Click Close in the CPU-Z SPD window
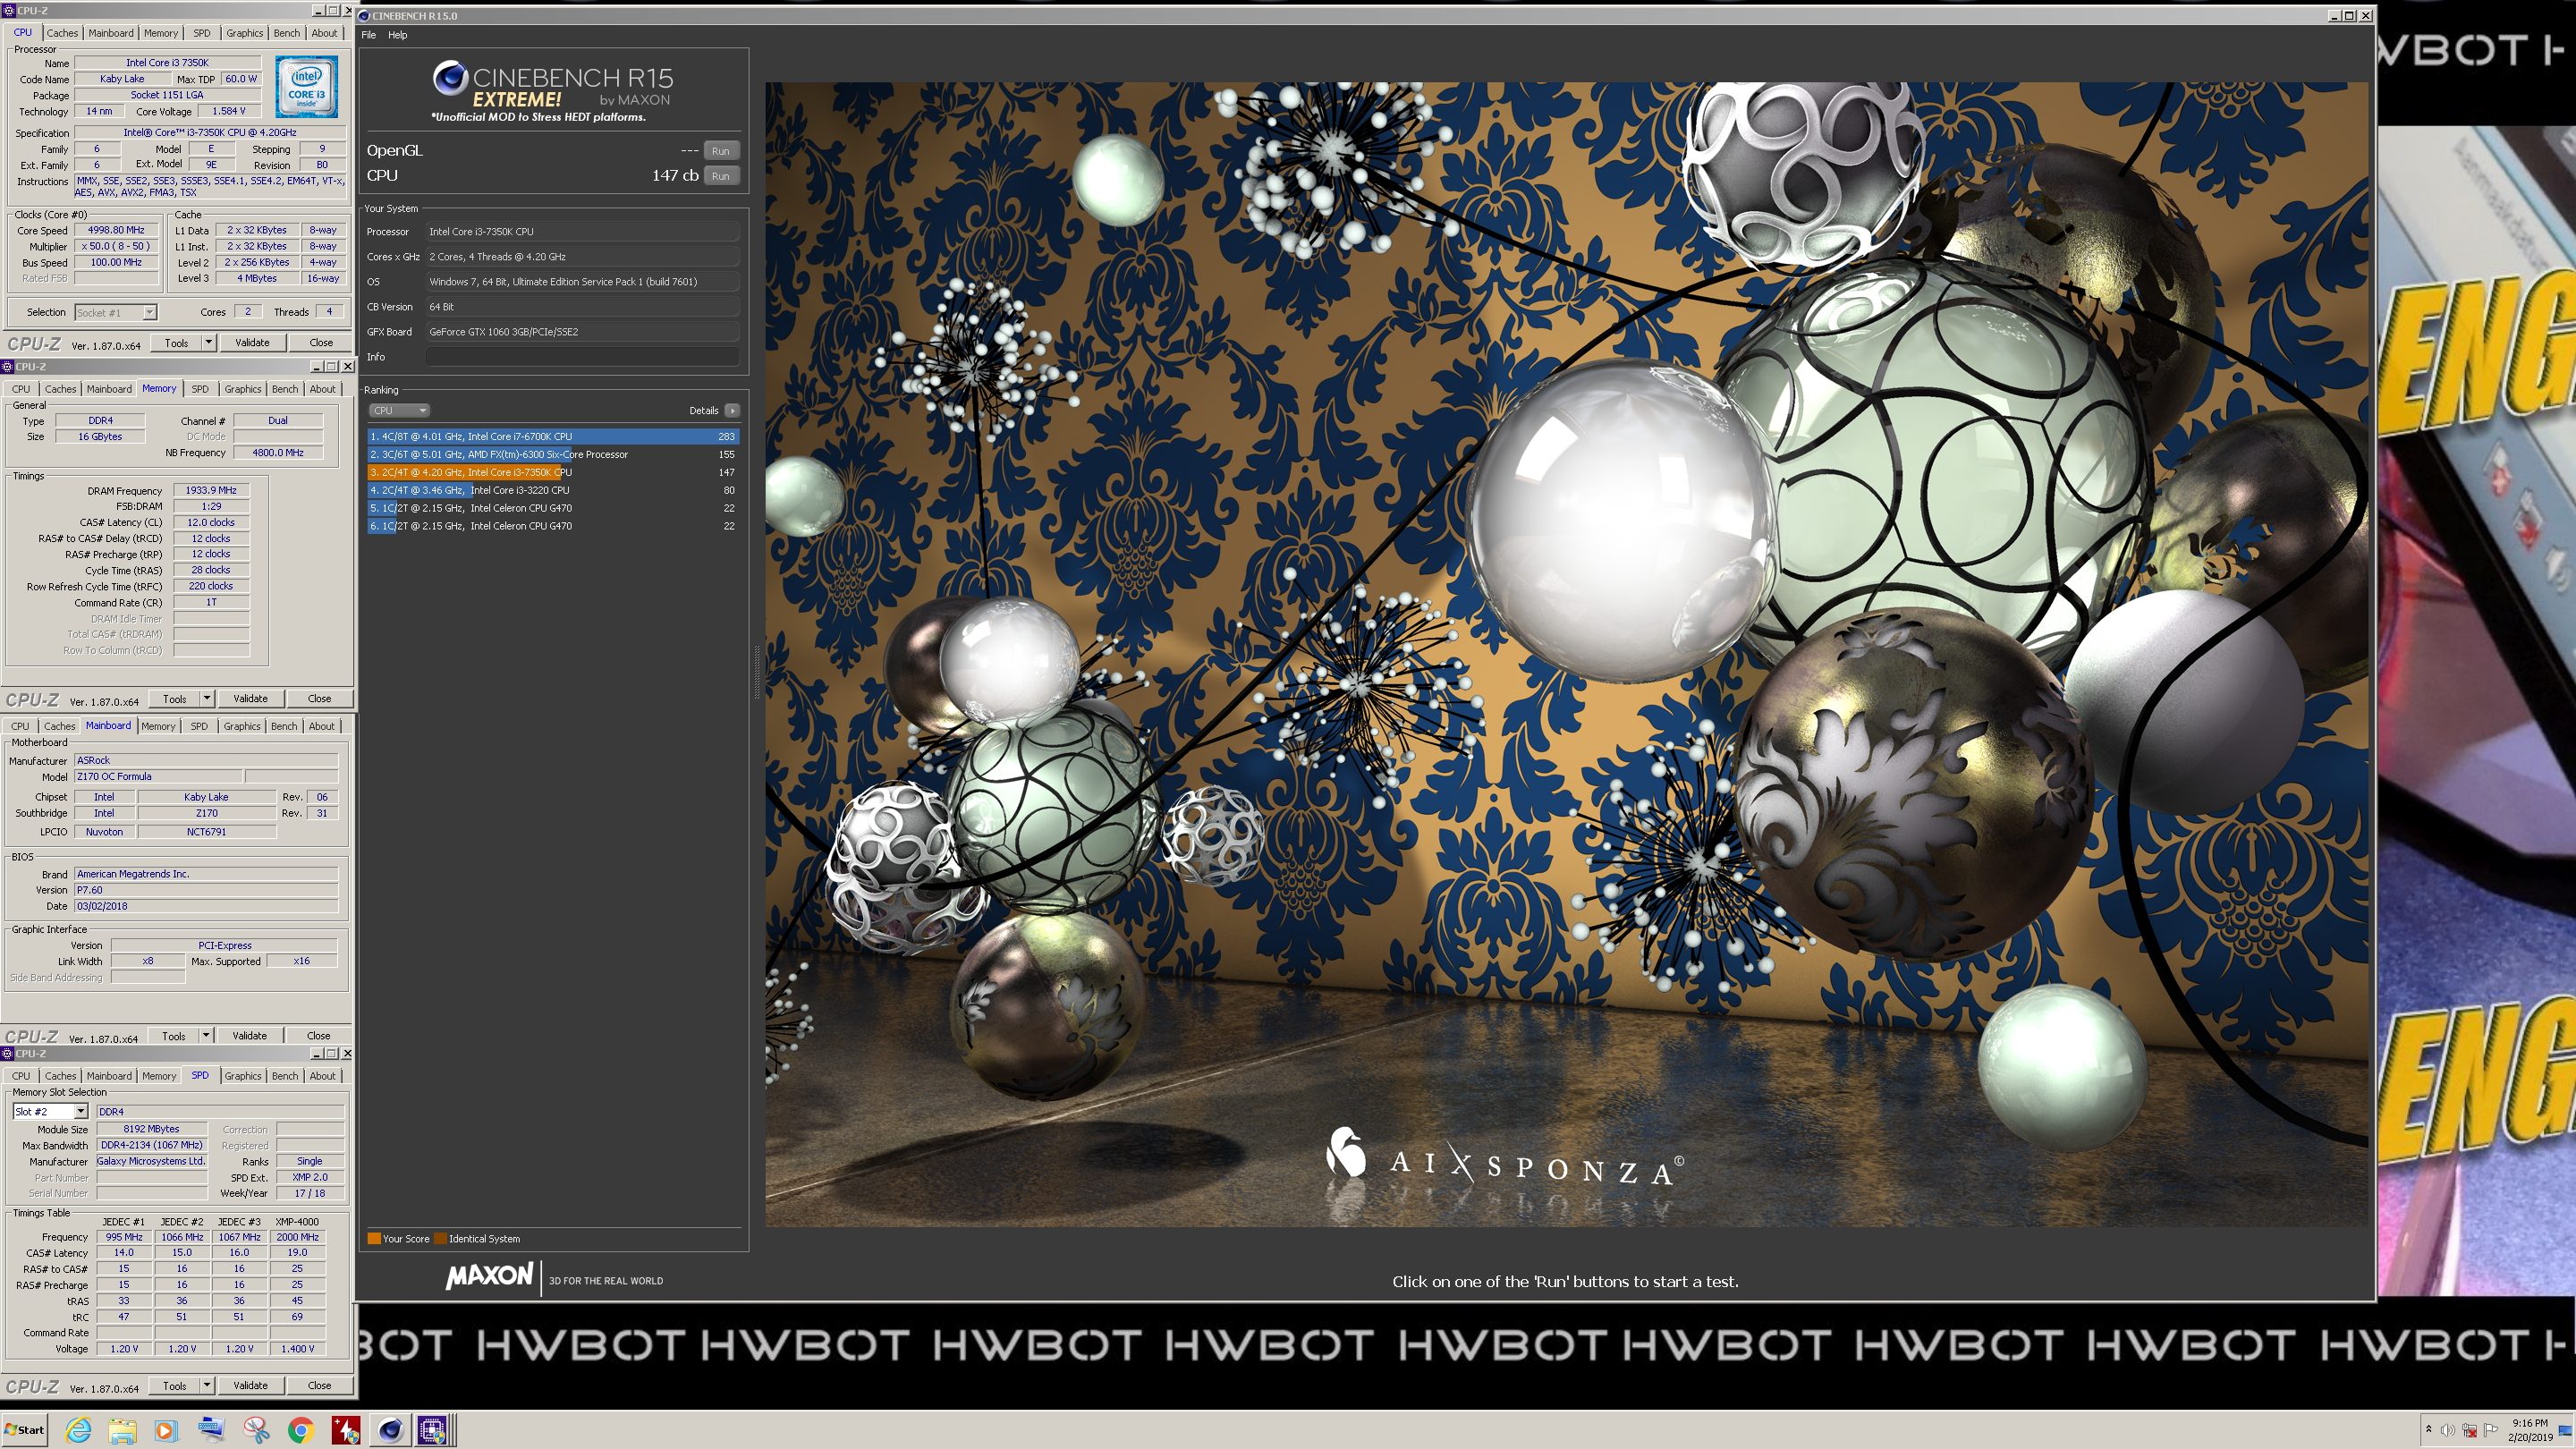Image resolution: width=2576 pixels, height=1449 pixels. click(320, 1386)
